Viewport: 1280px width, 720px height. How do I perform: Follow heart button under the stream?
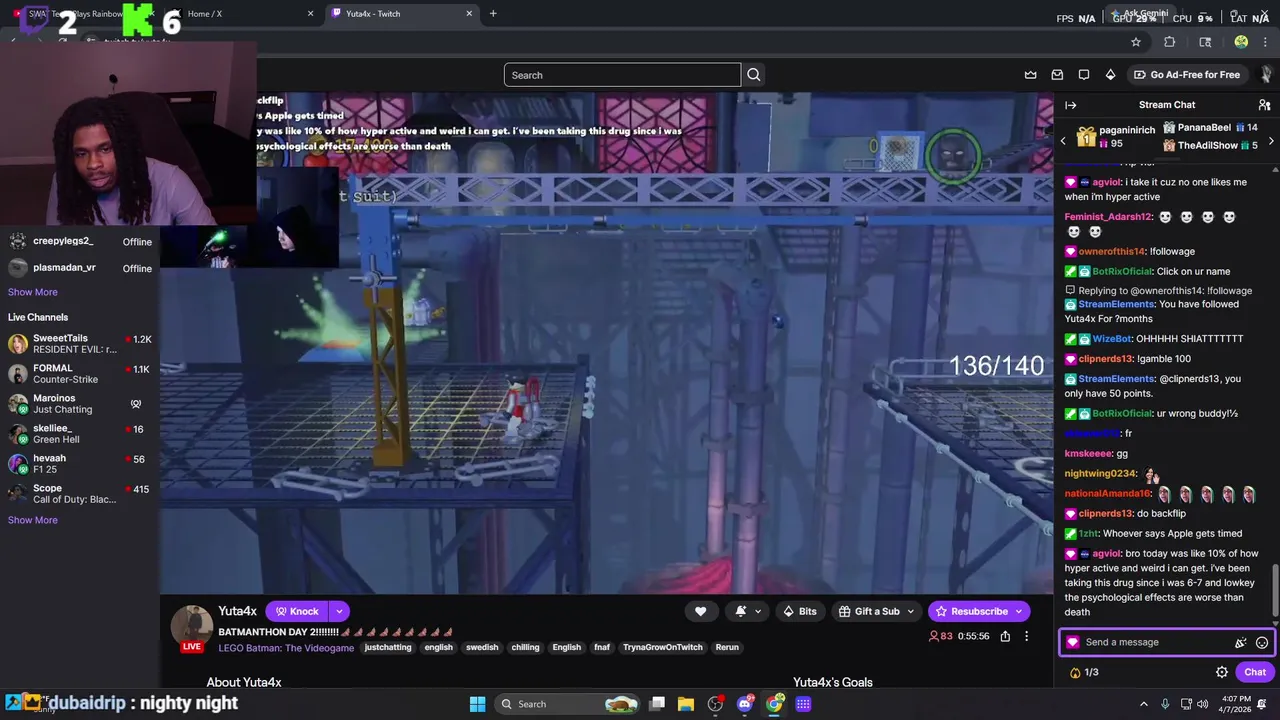coord(701,611)
